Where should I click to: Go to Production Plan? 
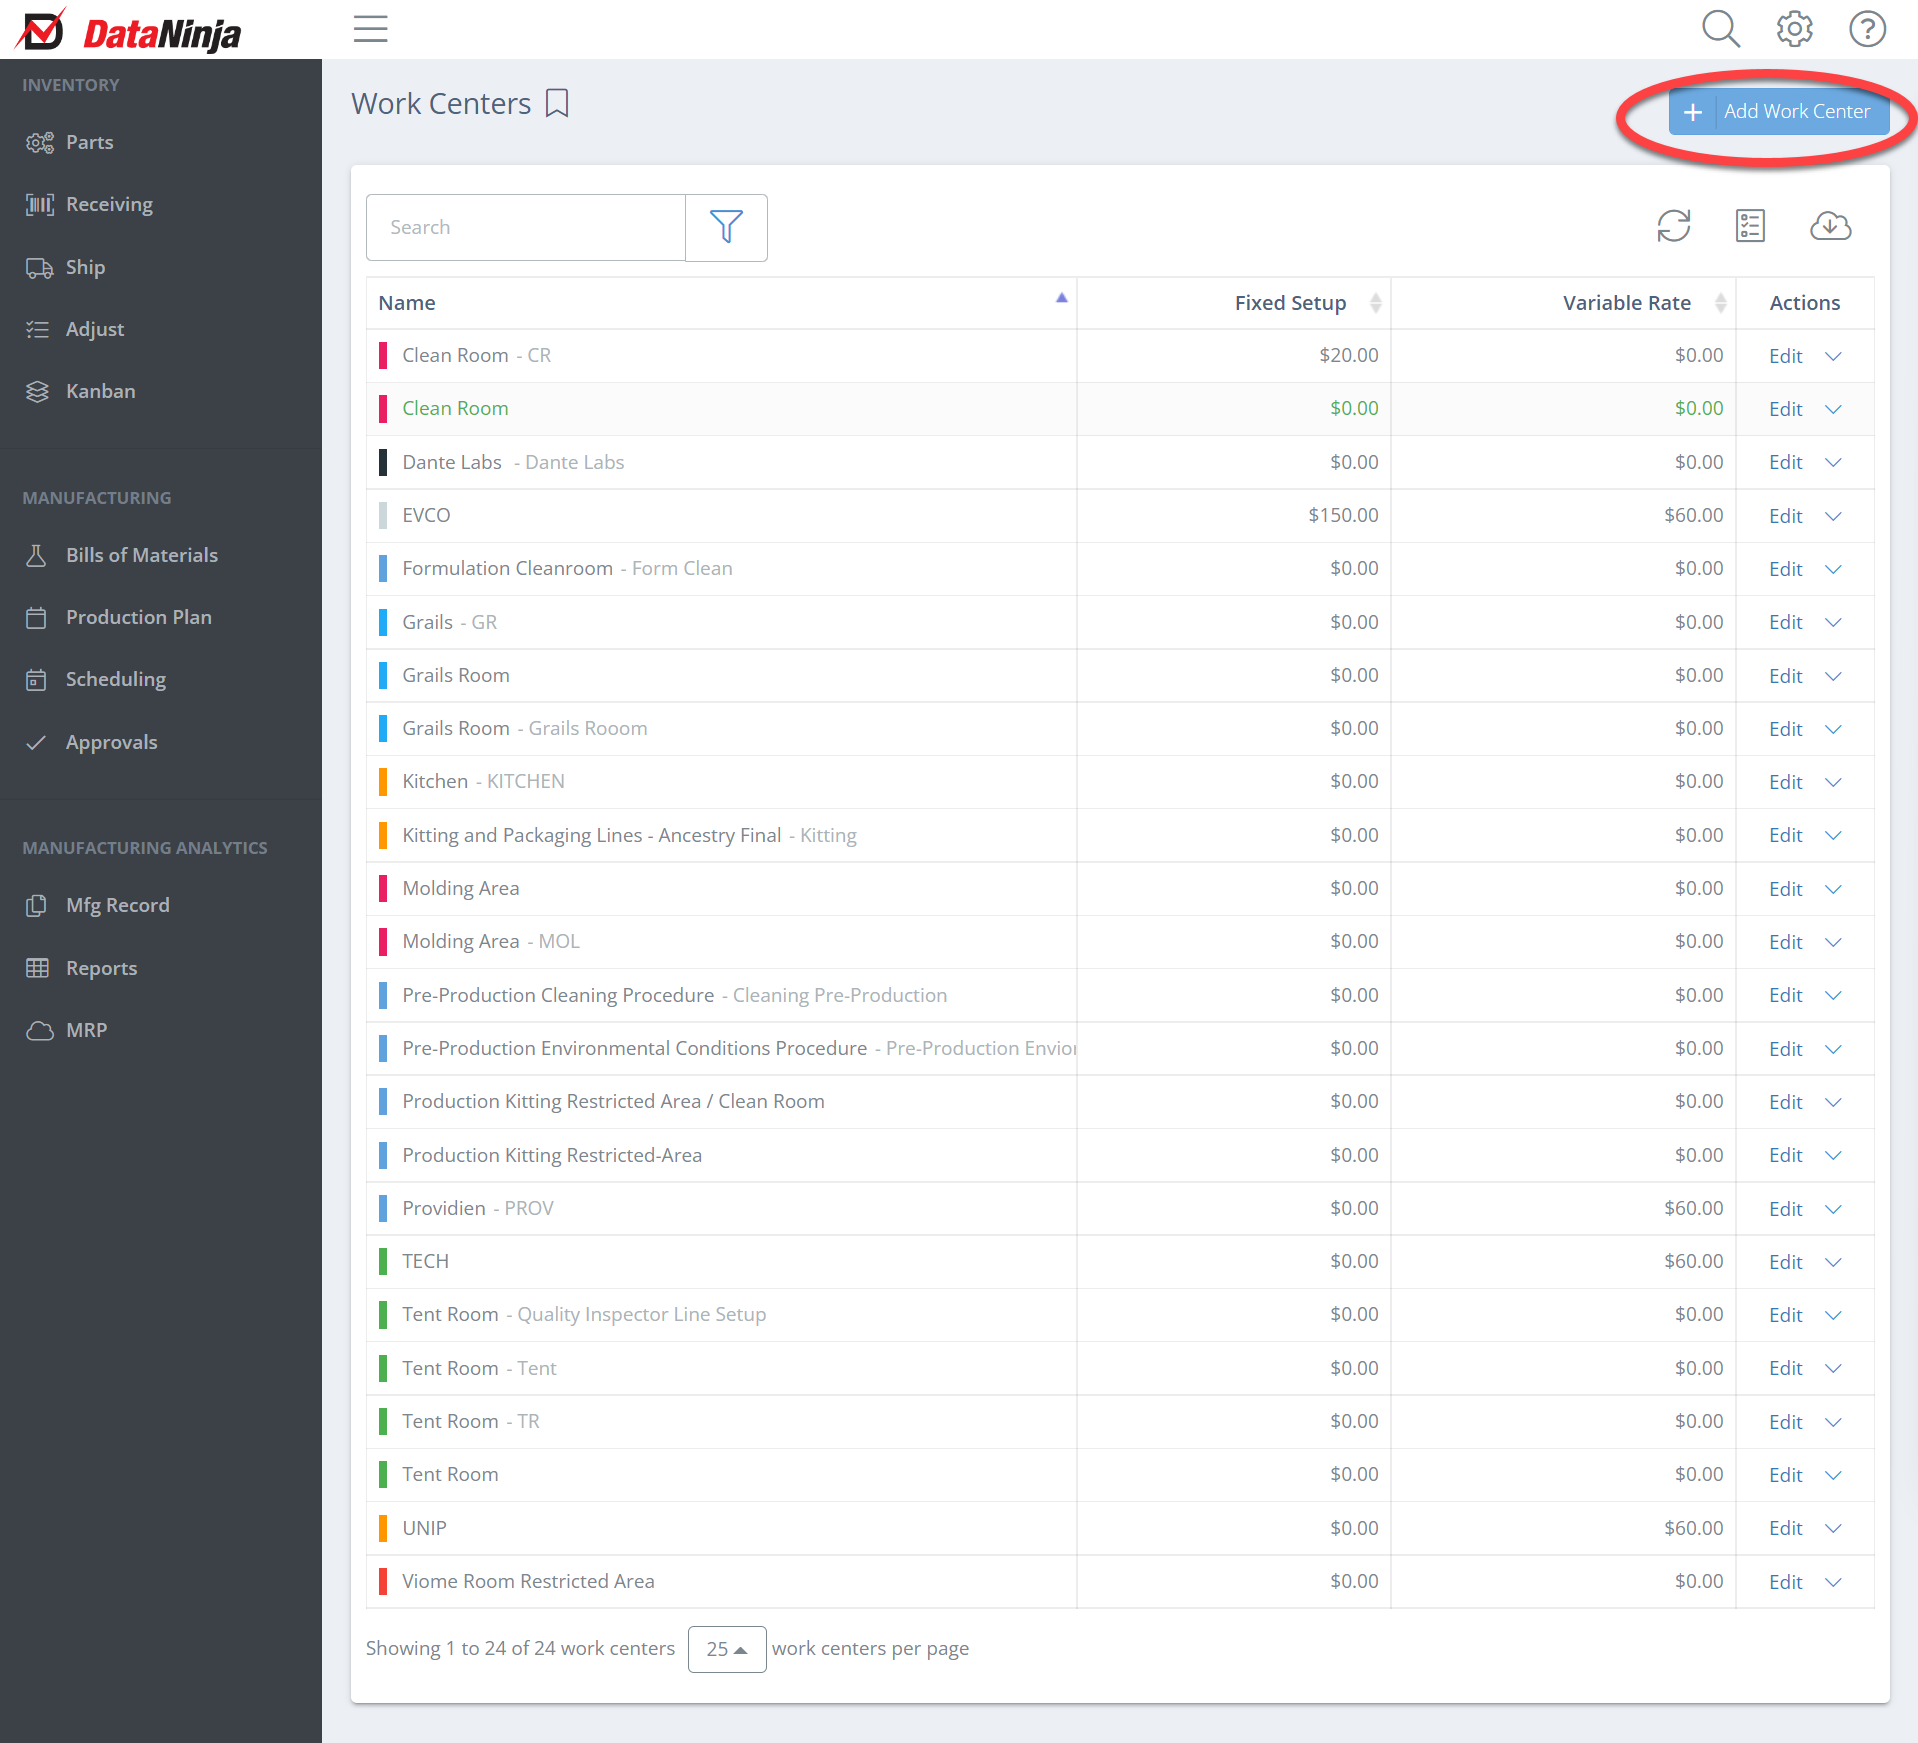138,617
